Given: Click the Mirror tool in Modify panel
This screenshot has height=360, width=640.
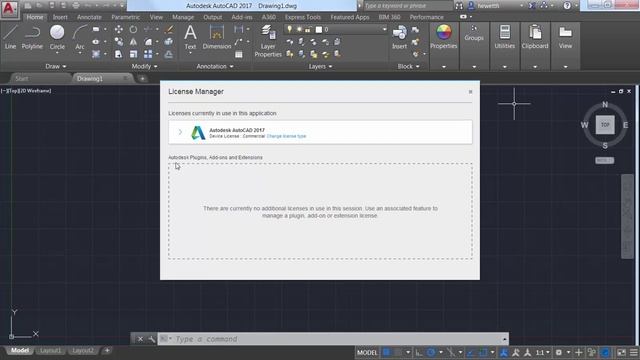Looking at the screenshot, I should [x=133, y=42].
